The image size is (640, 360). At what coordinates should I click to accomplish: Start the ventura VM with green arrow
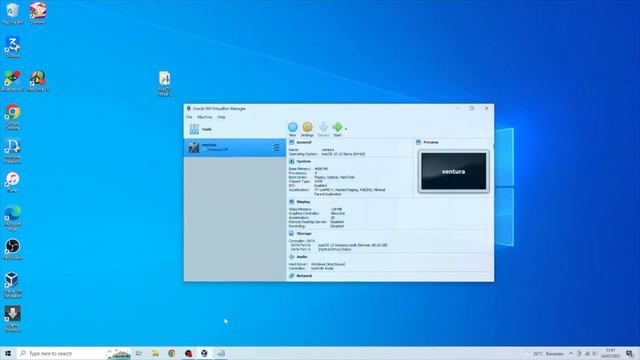[337, 127]
